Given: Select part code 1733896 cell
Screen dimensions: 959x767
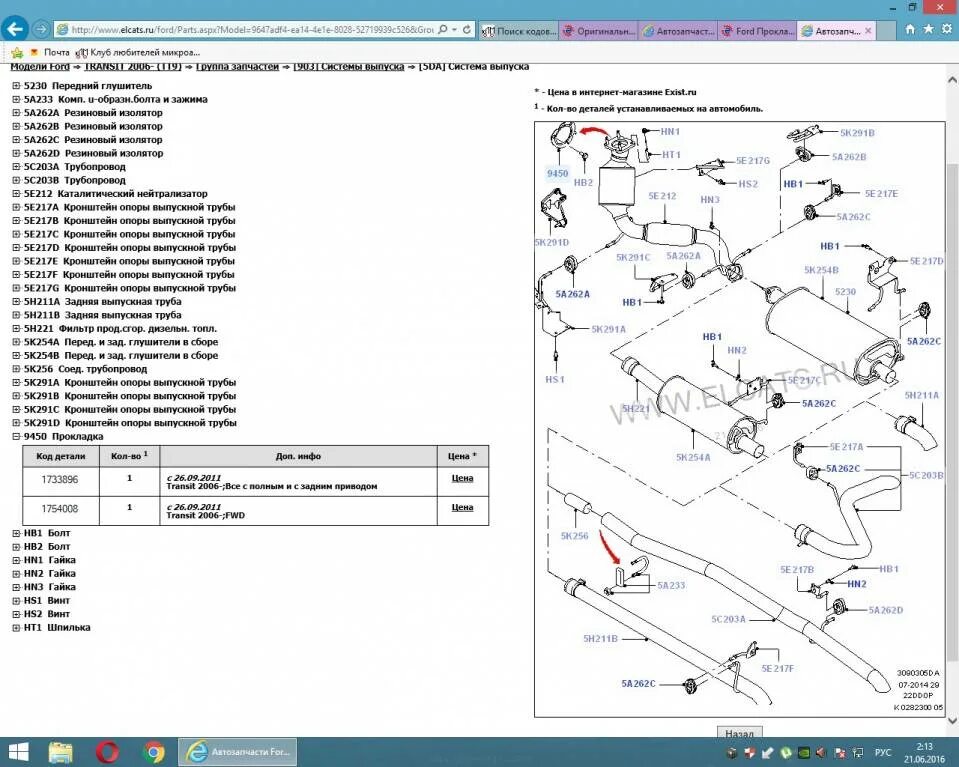Looking at the screenshot, I should [x=60, y=480].
